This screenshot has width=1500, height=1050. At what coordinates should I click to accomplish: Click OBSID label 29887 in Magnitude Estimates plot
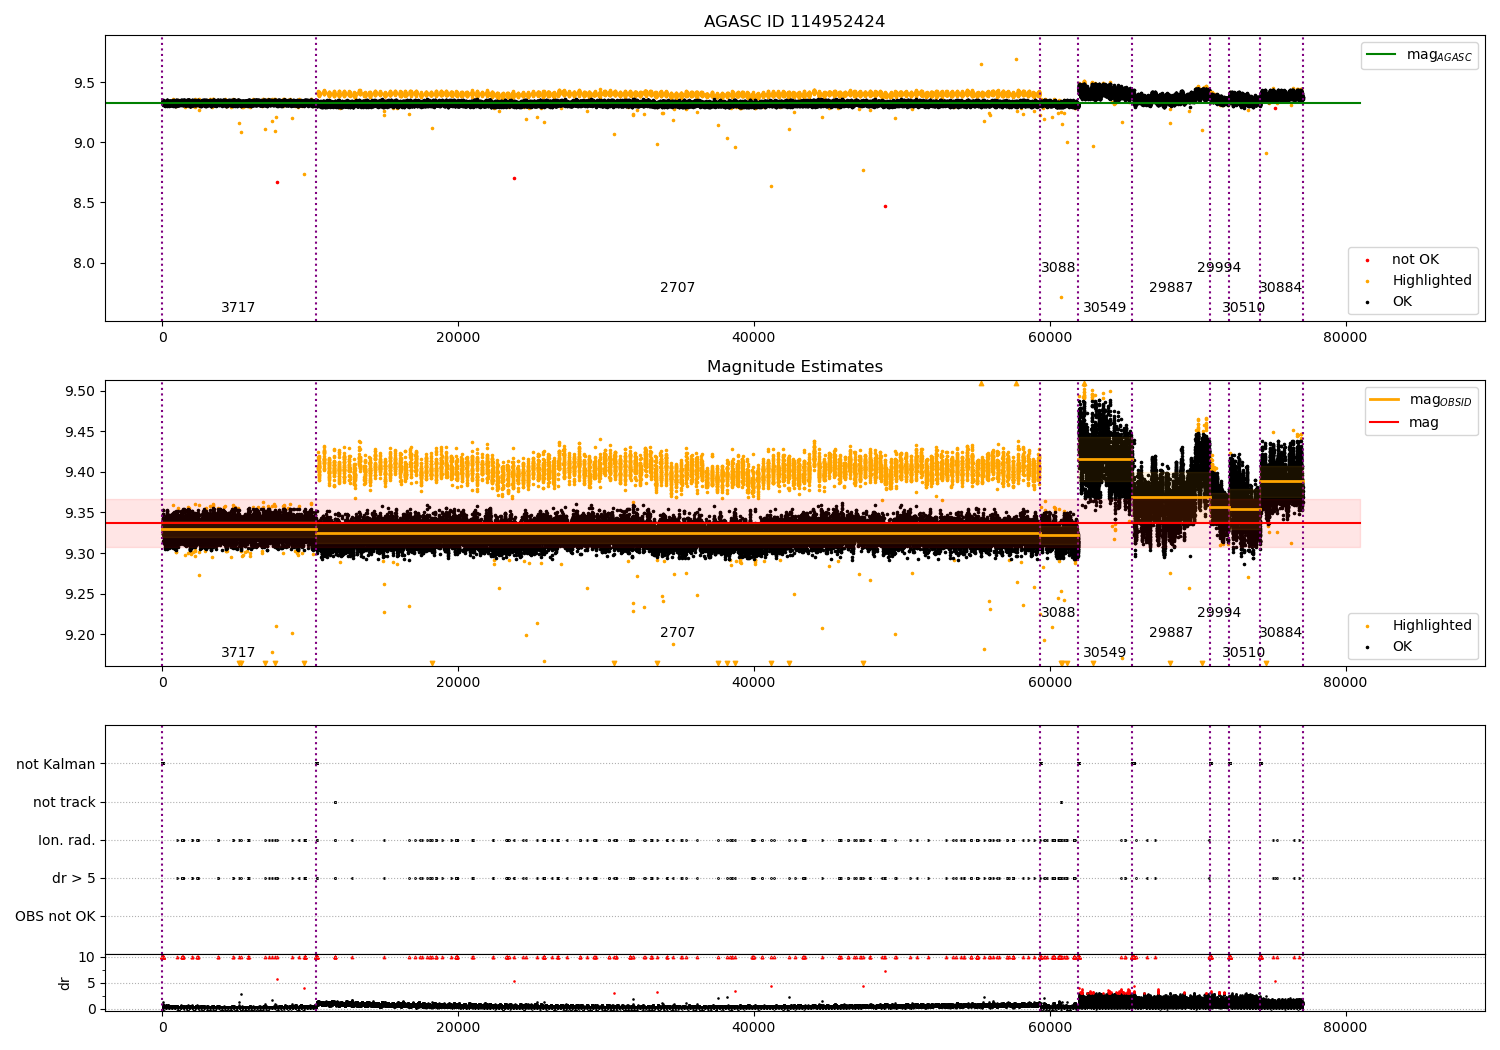1171,633
